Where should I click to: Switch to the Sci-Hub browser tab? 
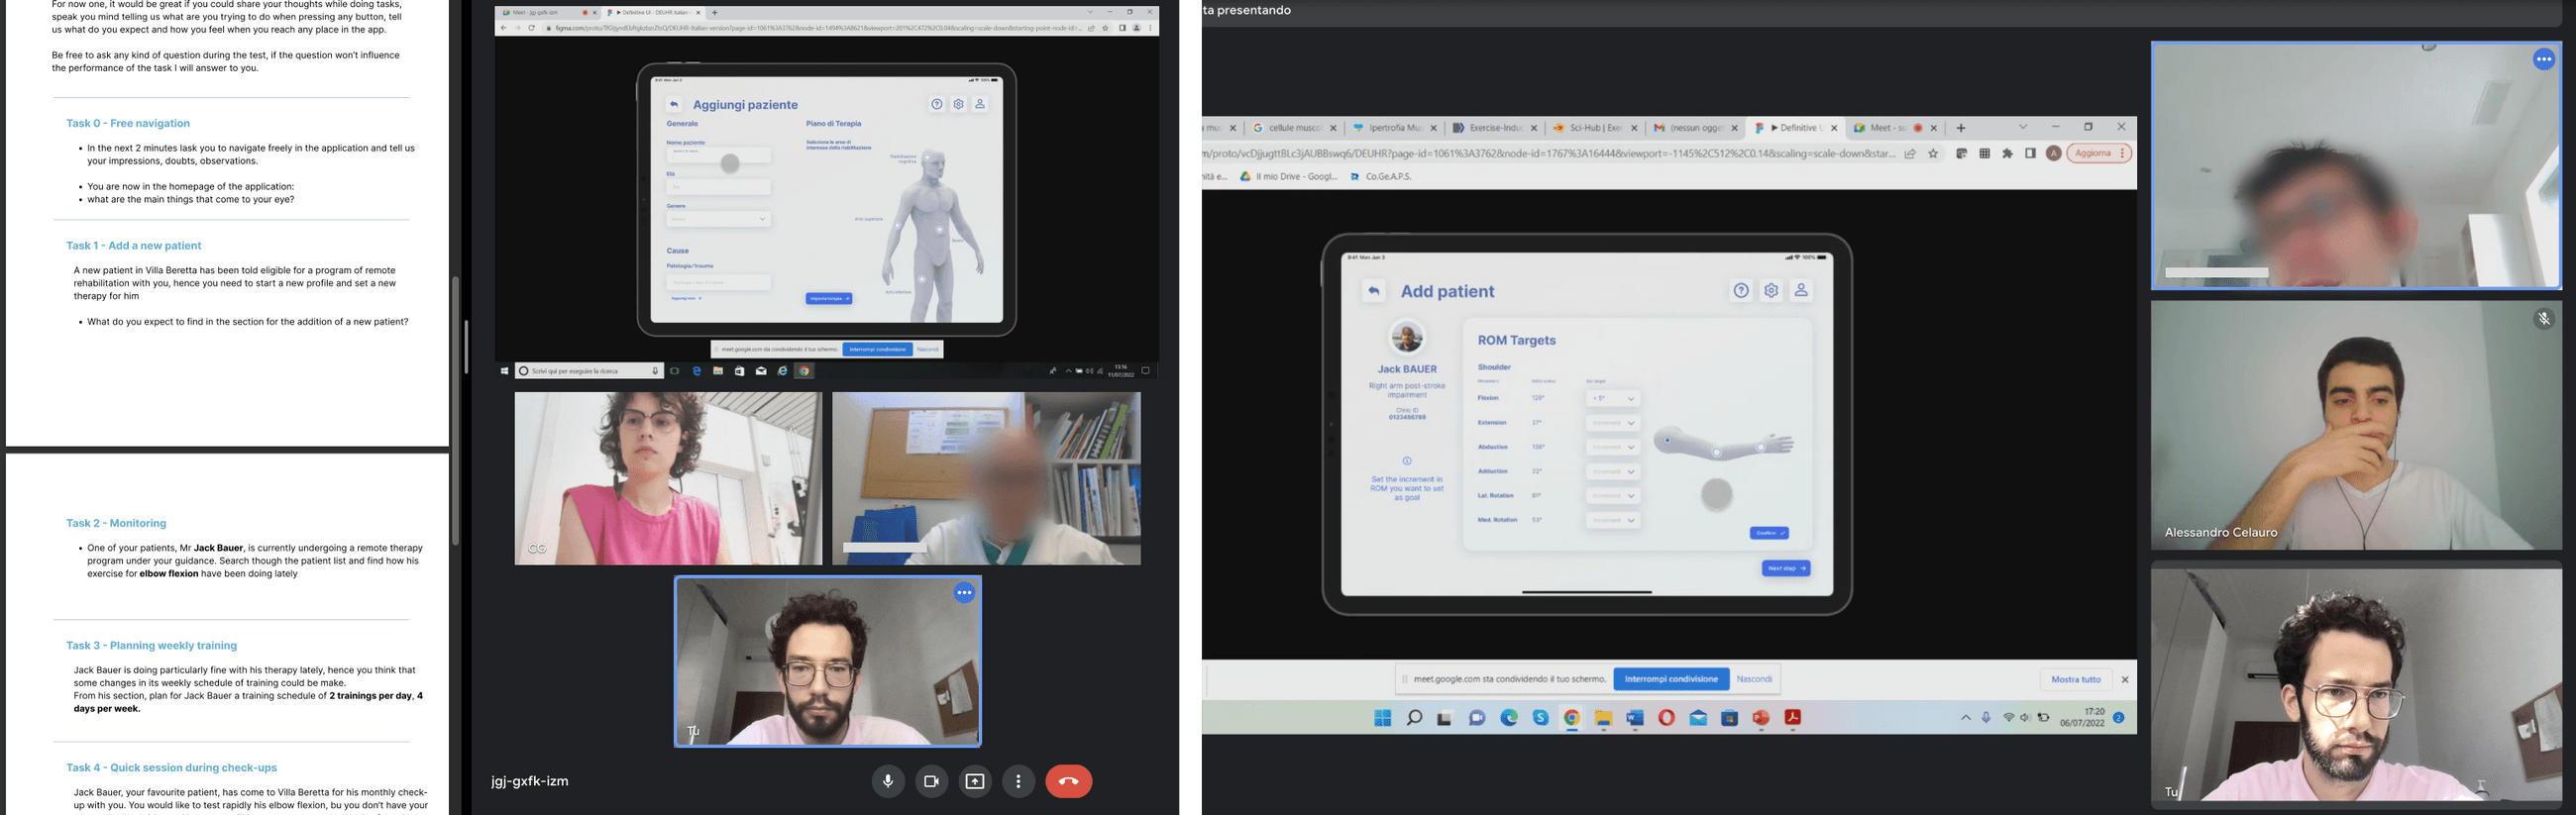pyautogui.click(x=1594, y=128)
